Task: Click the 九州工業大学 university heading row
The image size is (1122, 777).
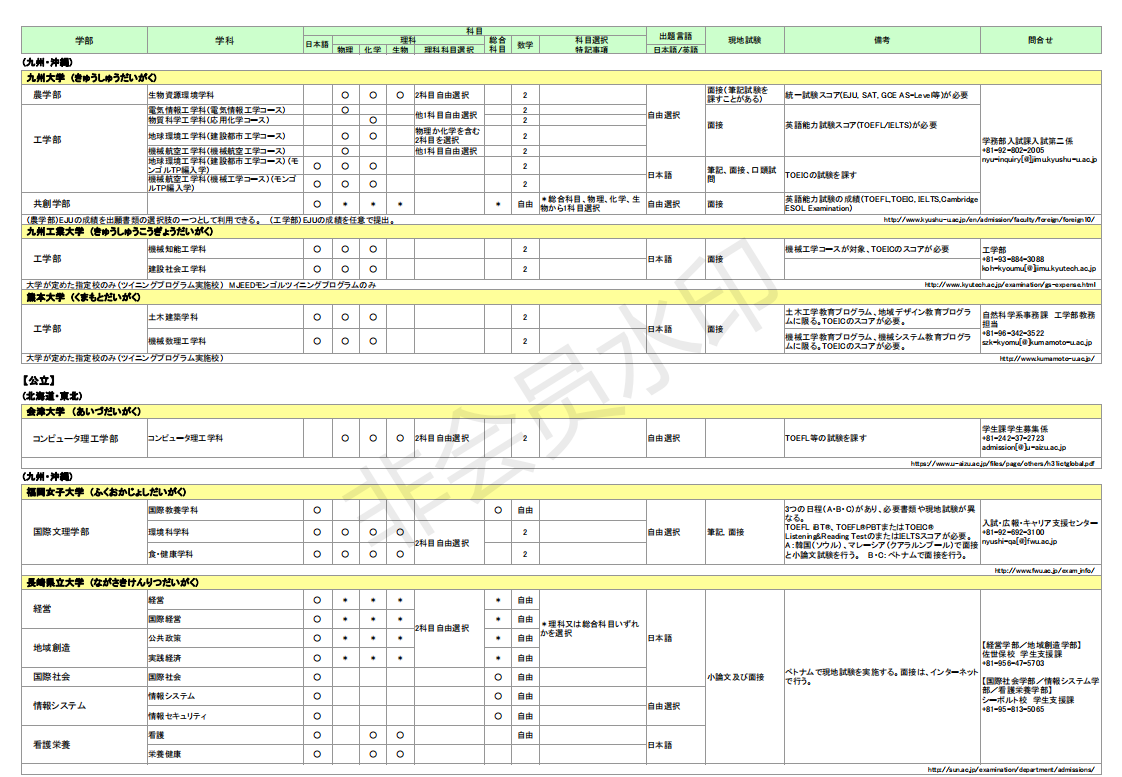Action: pyautogui.click(x=561, y=232)
